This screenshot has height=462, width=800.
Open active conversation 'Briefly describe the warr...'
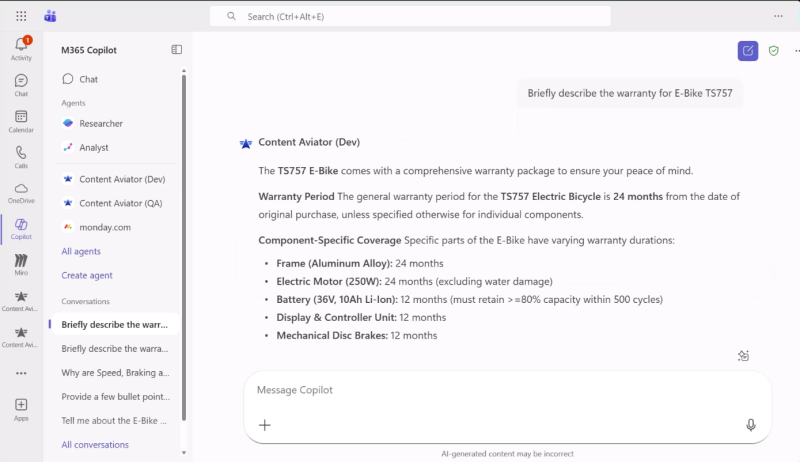[114, 324]
